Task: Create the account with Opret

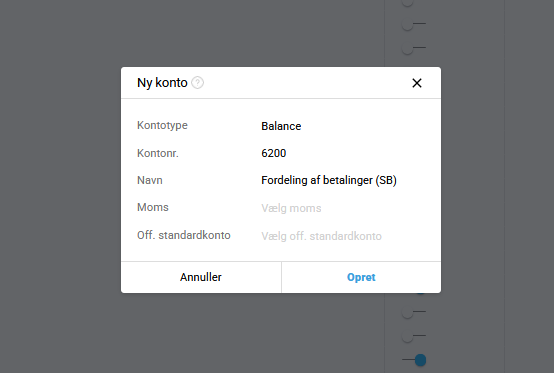Action: click(x=361, y=277)
